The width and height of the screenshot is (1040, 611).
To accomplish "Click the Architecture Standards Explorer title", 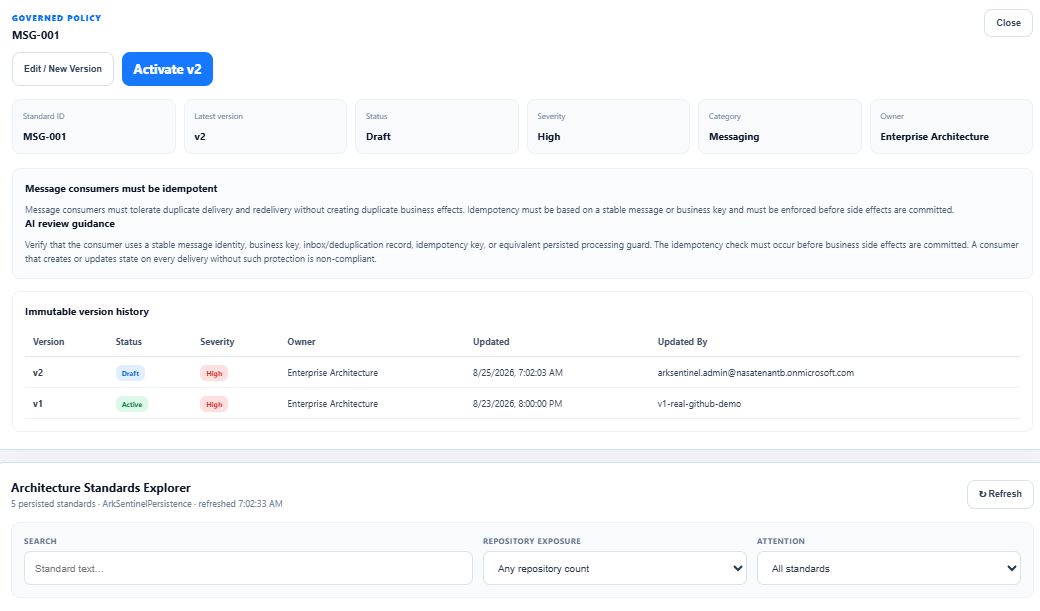I will [x=101, y=488].
